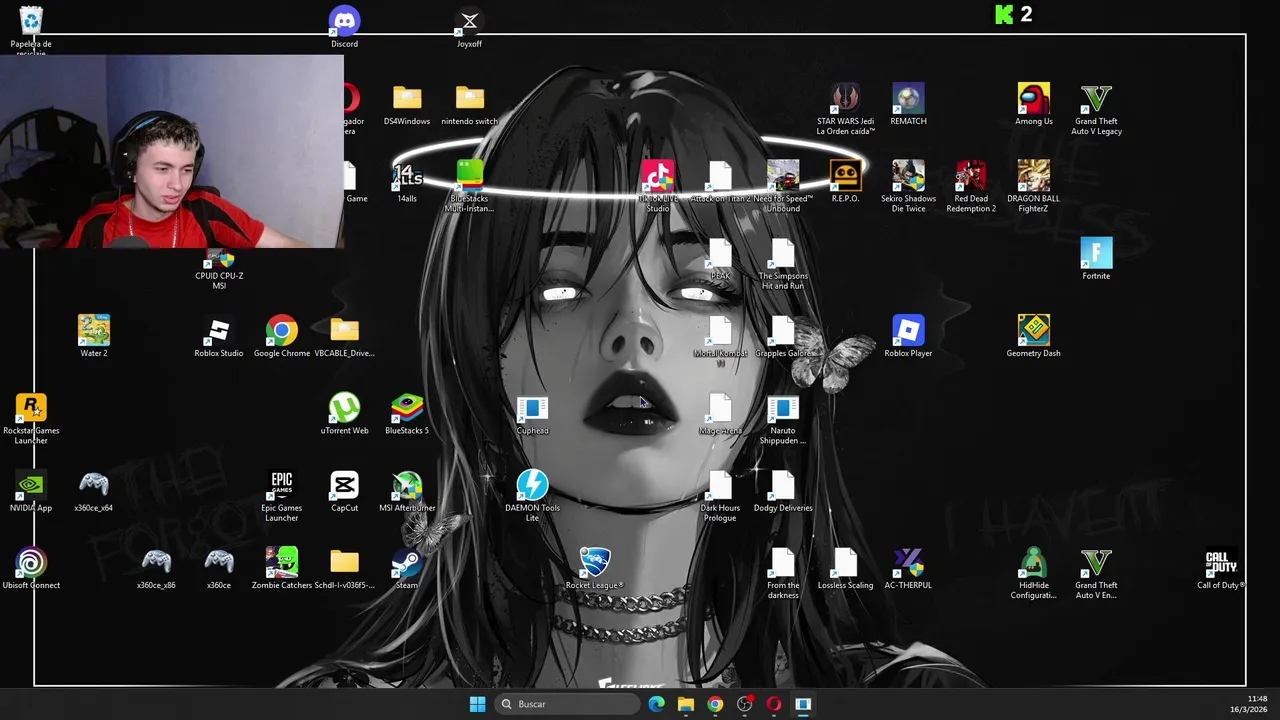This screenshot has height=720, width=1280.
Task: Open the x360ce_x86 shortcut
Action: (x=156, y=568)
